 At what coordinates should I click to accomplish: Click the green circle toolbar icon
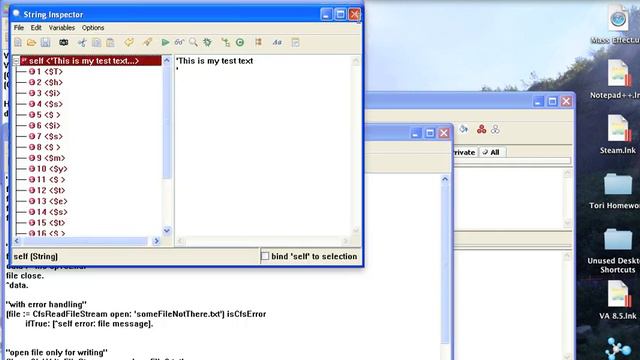(x=240, y=42)
